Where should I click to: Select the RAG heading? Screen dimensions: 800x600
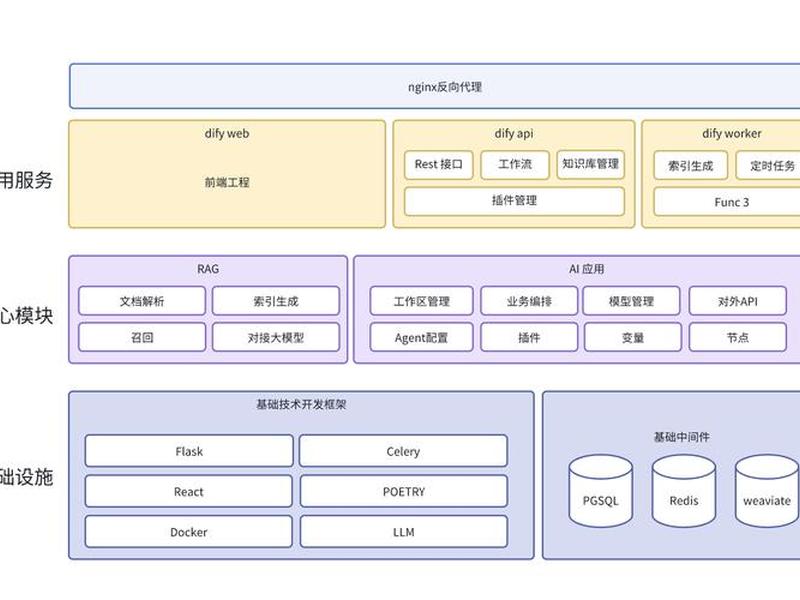tap(208, 269)
